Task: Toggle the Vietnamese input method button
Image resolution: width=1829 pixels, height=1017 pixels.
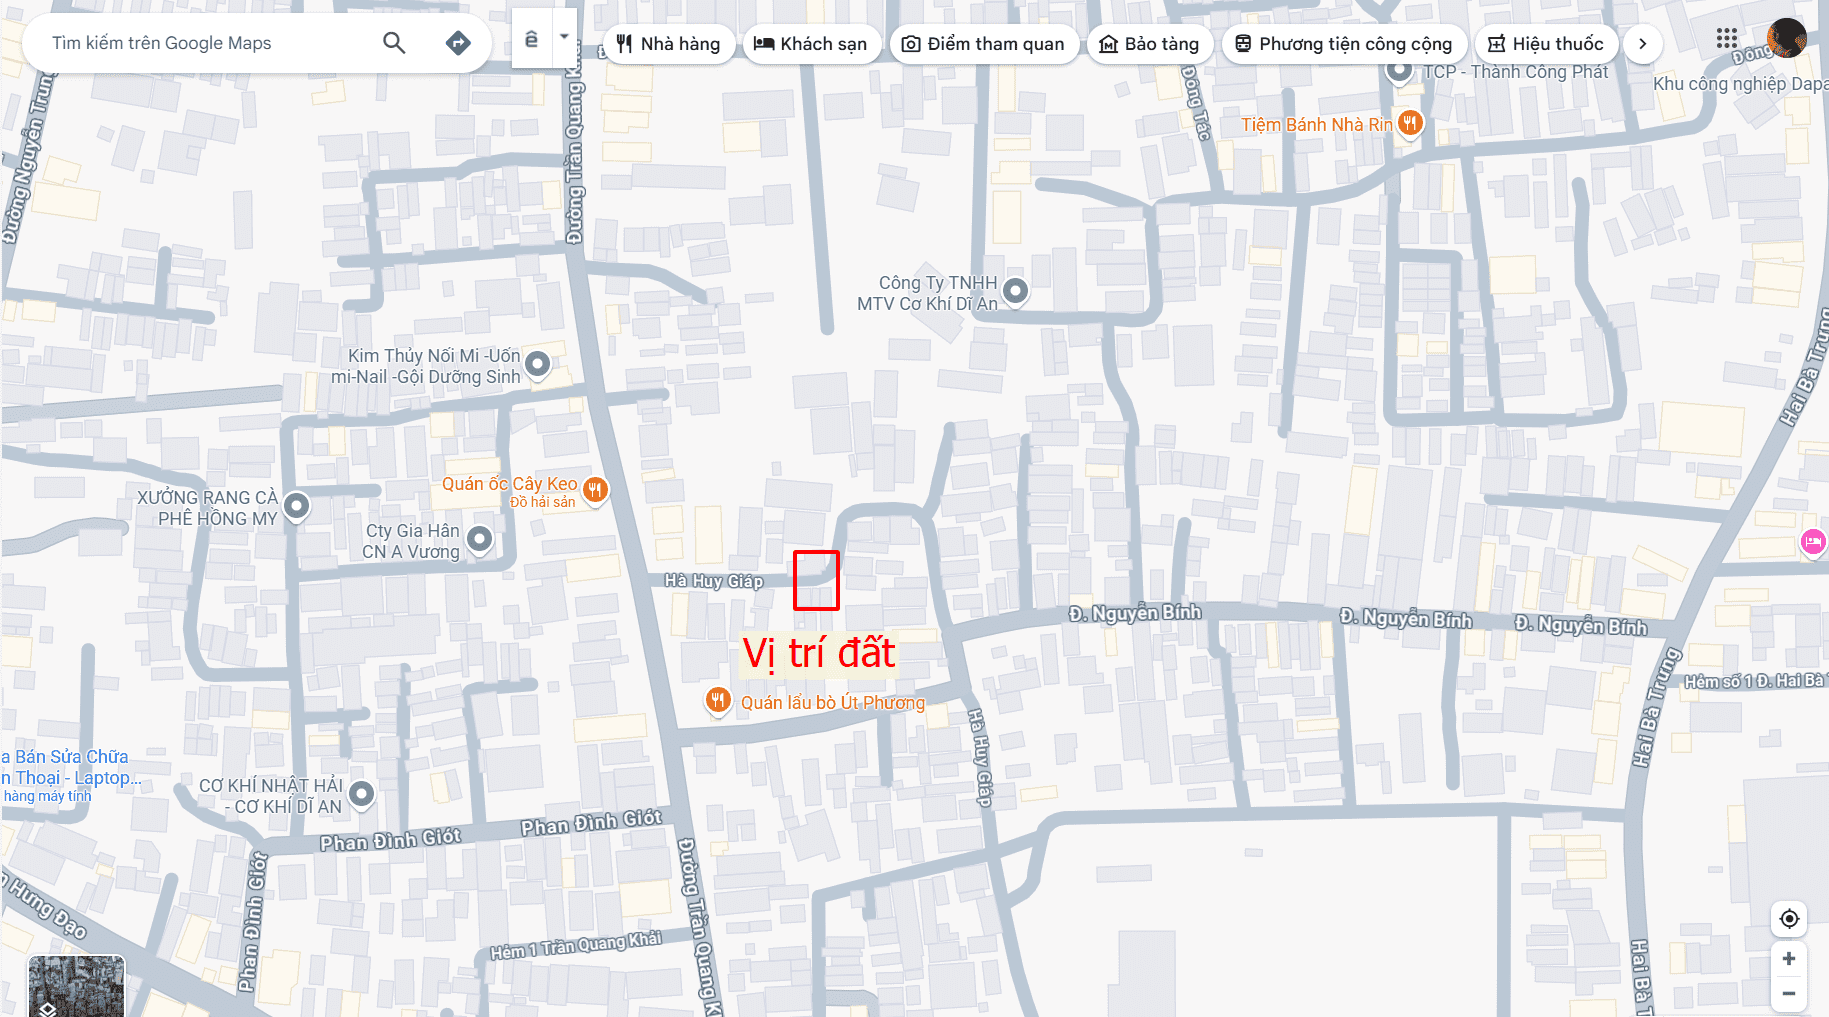Action: click(x=532, y=38)
